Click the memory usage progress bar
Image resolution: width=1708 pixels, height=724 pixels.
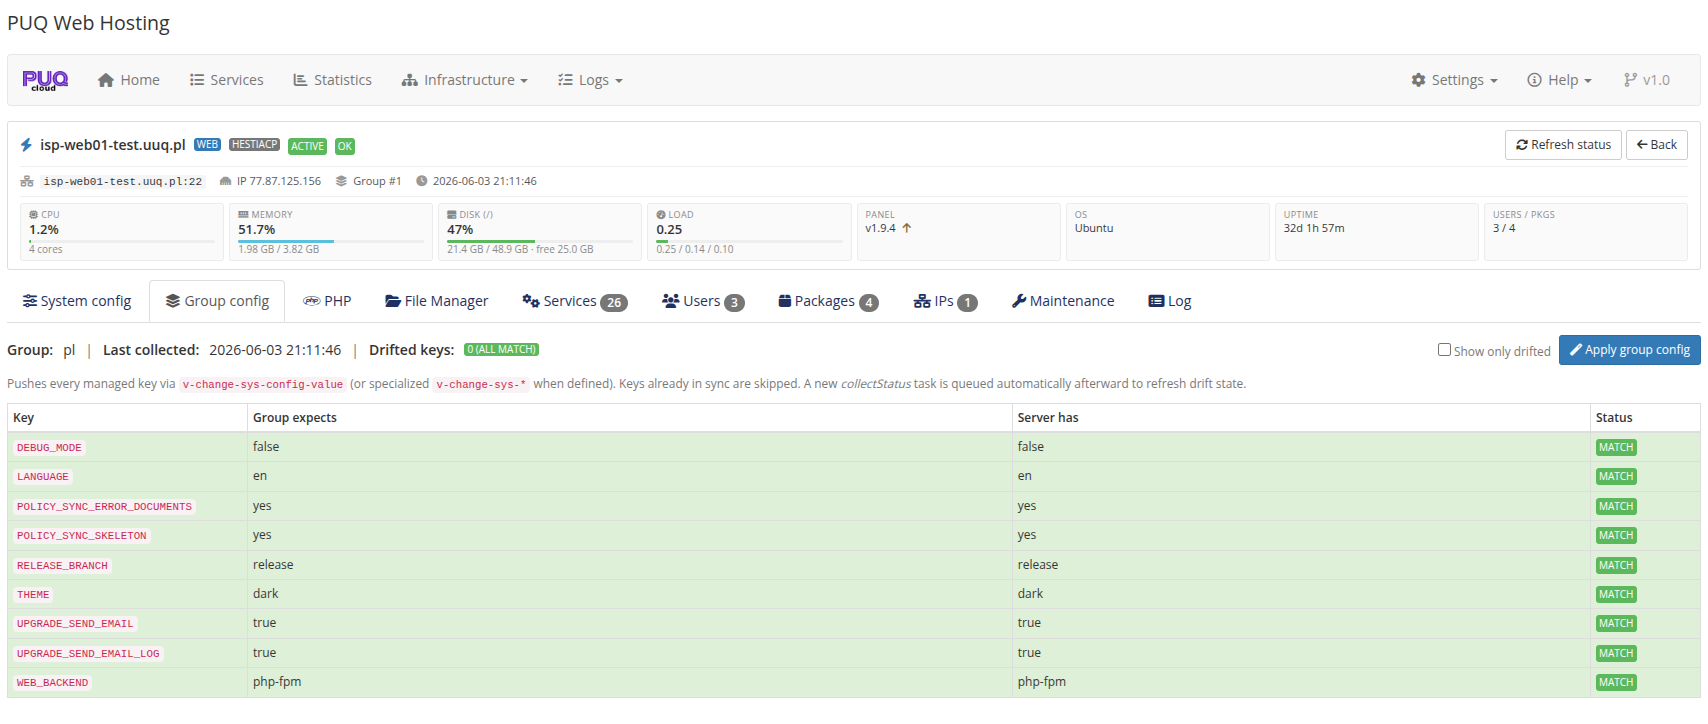[331, 241]
